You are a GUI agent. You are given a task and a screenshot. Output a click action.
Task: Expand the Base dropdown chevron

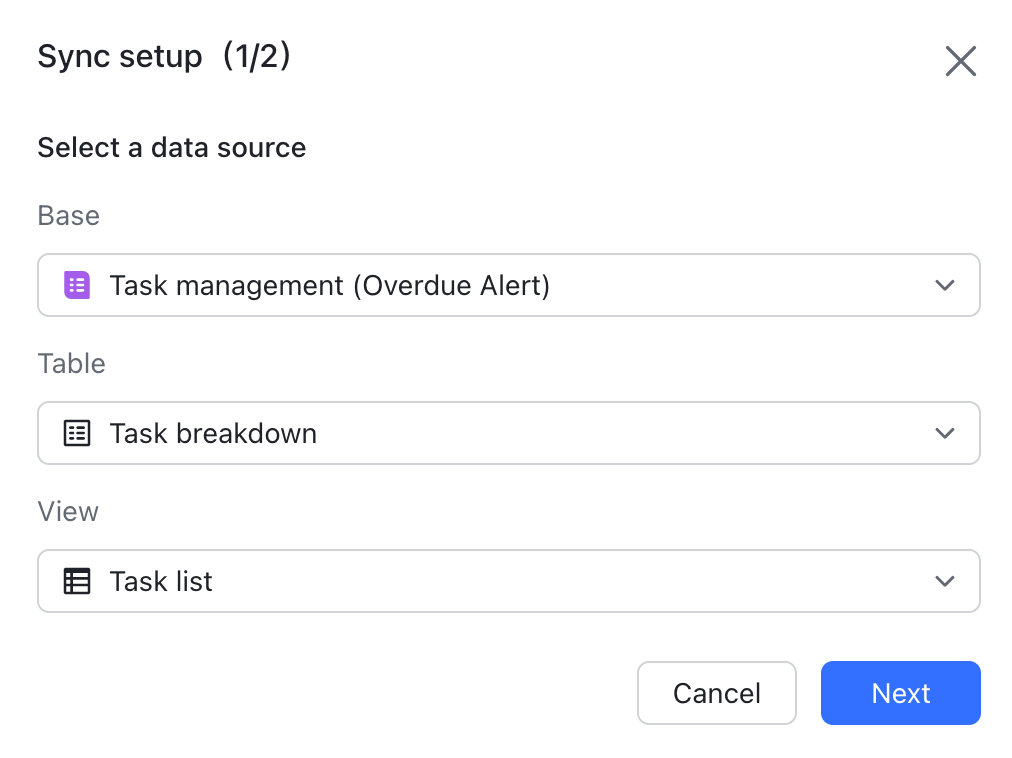coord(944,285)
